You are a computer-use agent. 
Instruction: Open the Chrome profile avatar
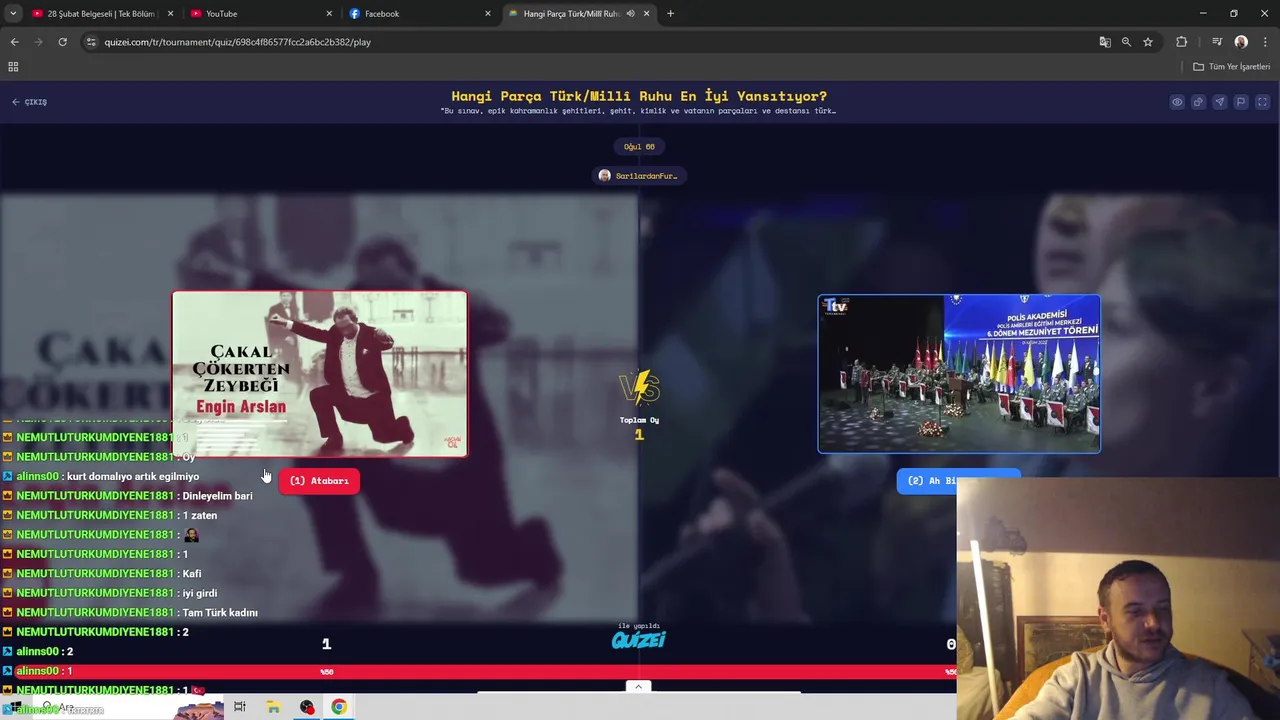point(1241,42)
